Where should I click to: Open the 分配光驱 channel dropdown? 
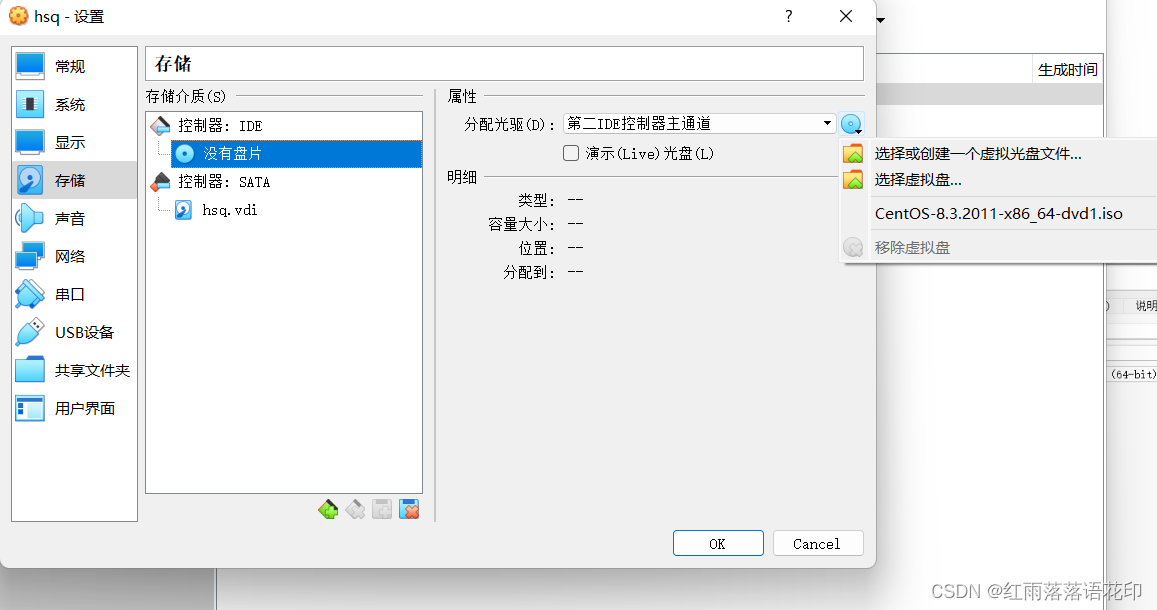[x=828, y=123]
